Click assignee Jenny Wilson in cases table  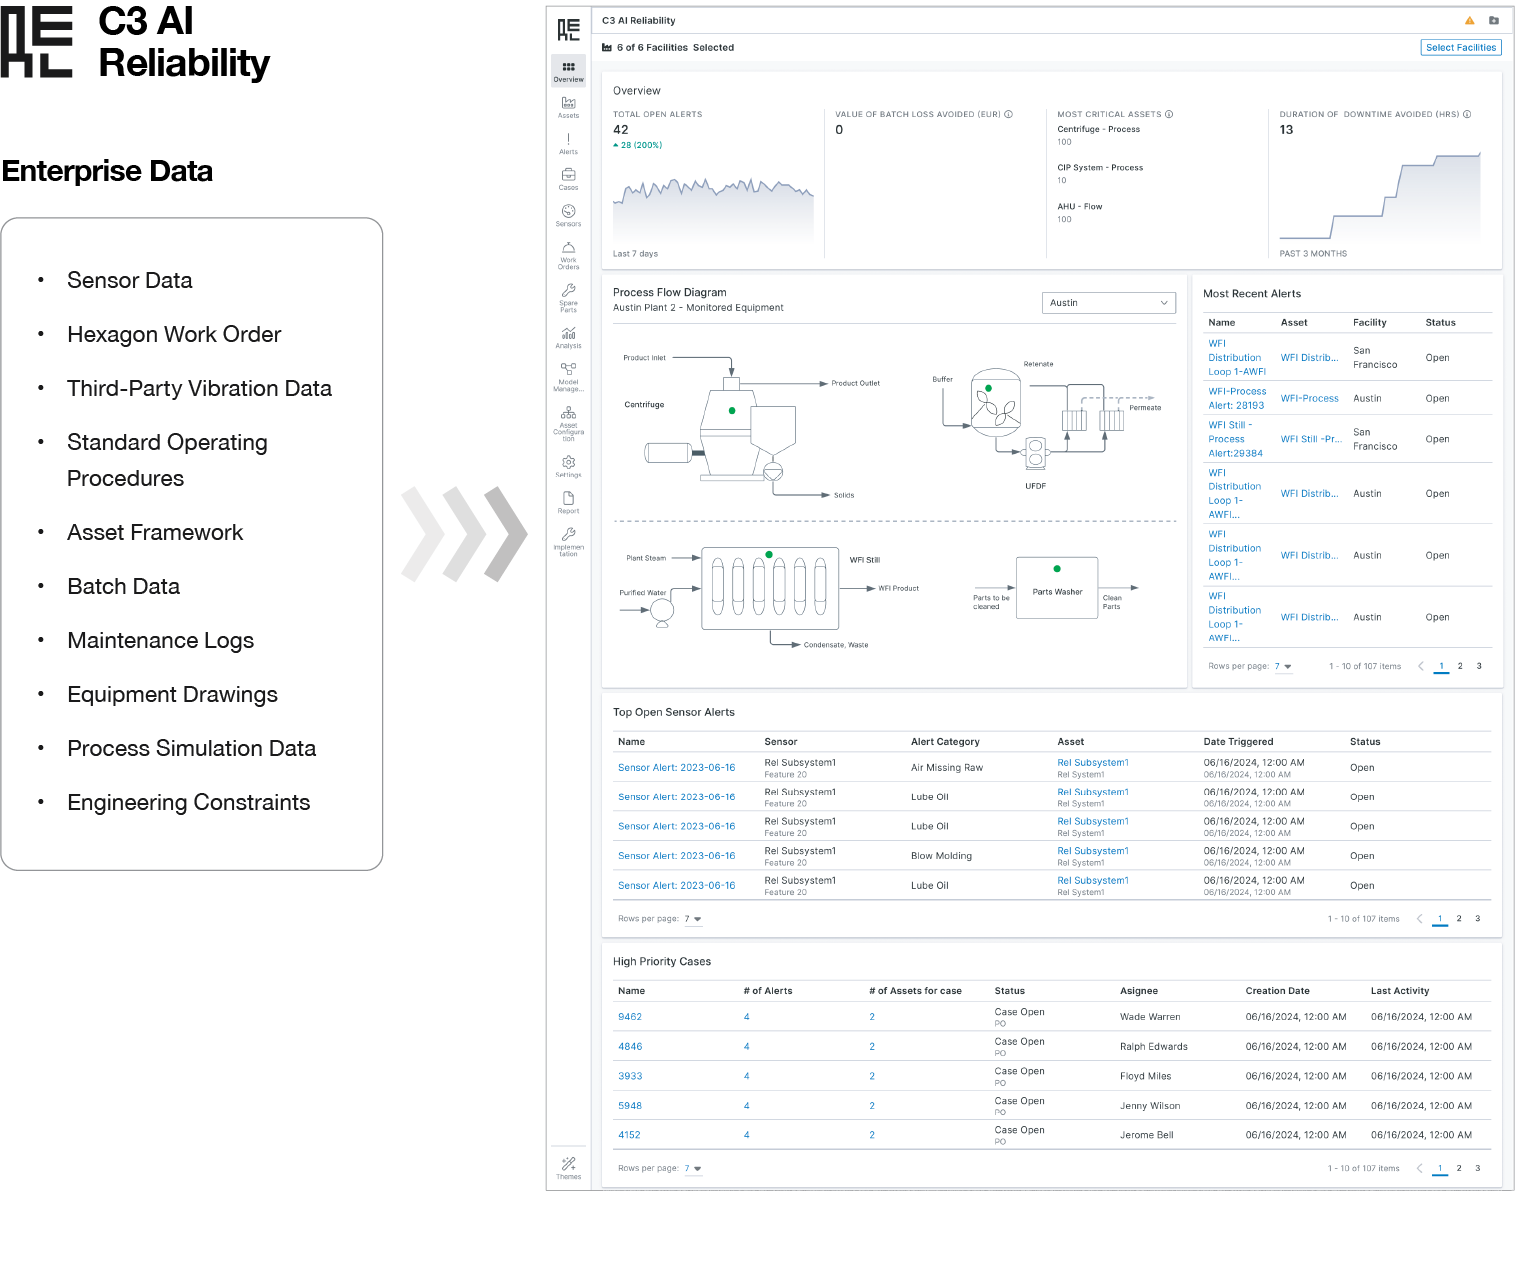coord(1150,1106)
